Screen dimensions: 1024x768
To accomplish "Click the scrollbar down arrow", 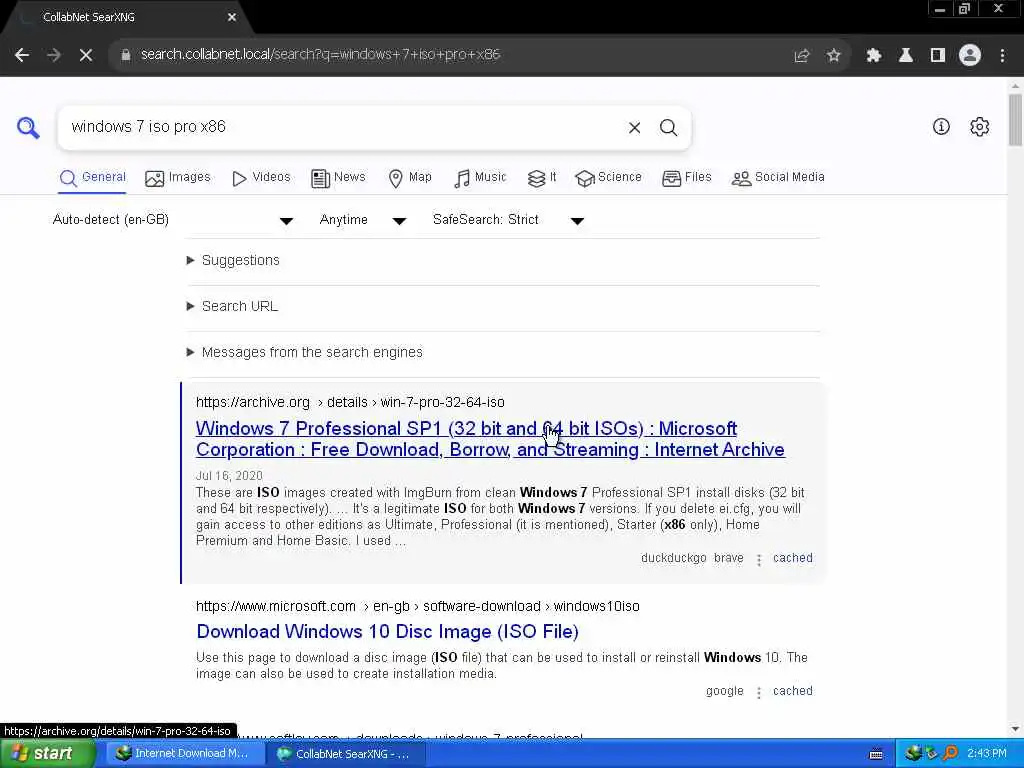I will pyautogui.click(x=1015, y=729).
